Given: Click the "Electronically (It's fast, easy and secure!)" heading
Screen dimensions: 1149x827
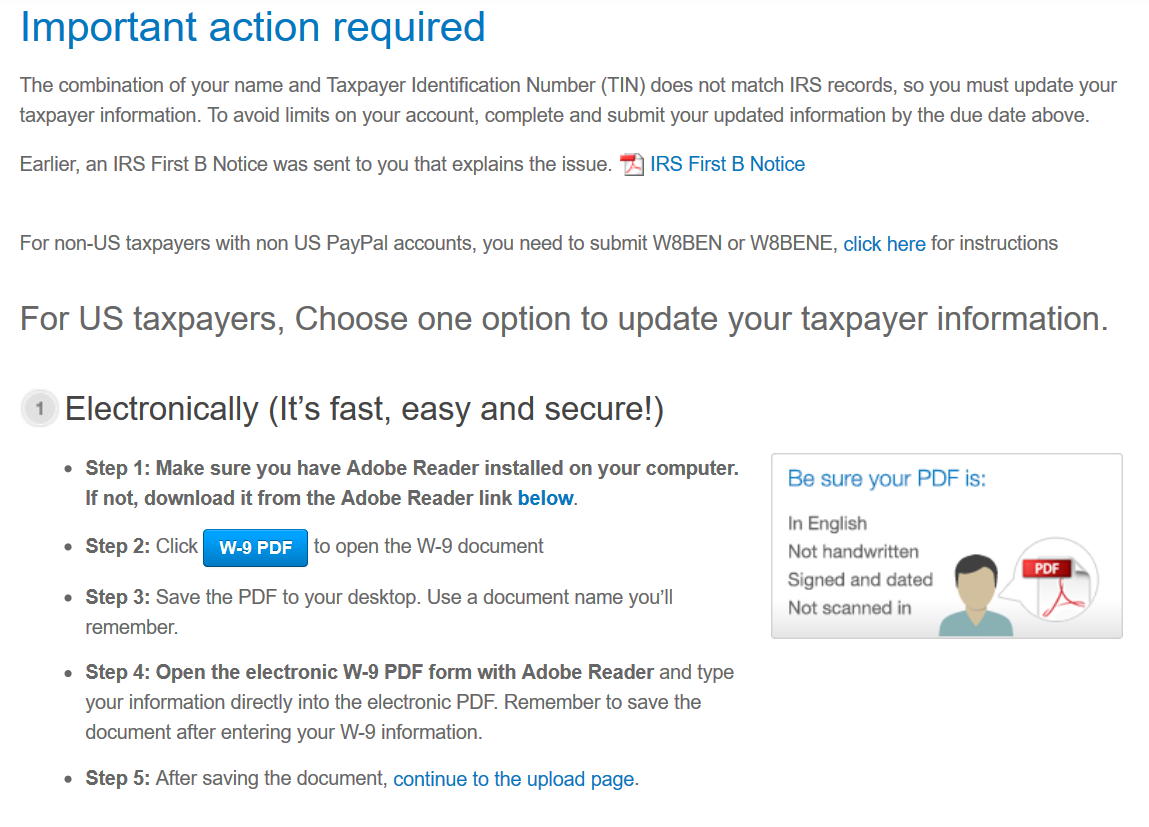Looking at the screenshot, I should (364, 409).
